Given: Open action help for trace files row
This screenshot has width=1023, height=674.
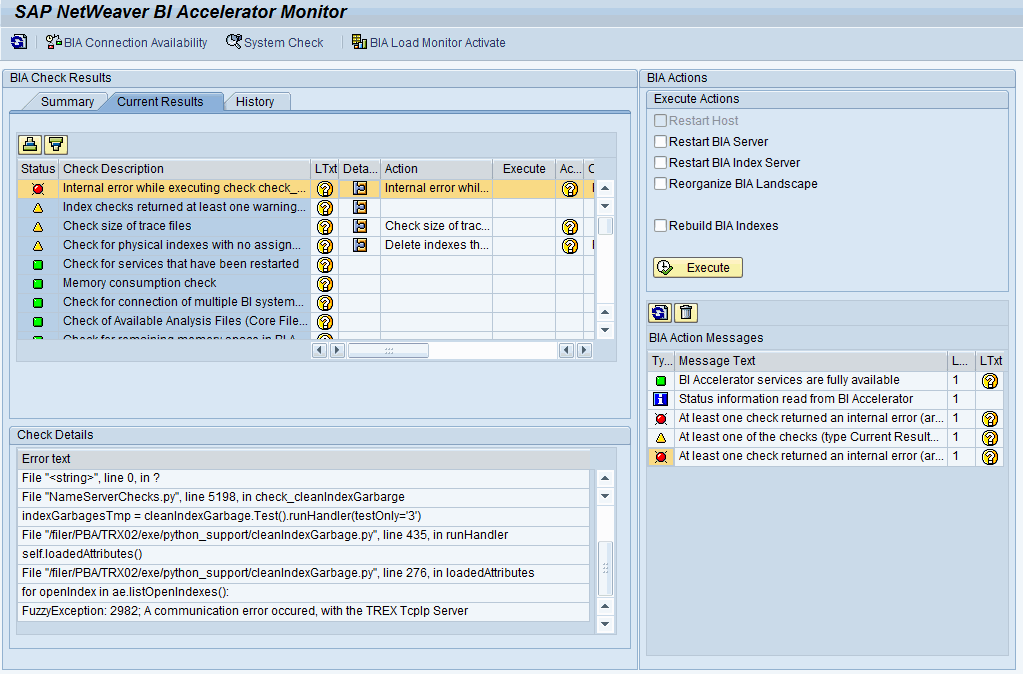Looking at the screenshot, I should 570,226.
